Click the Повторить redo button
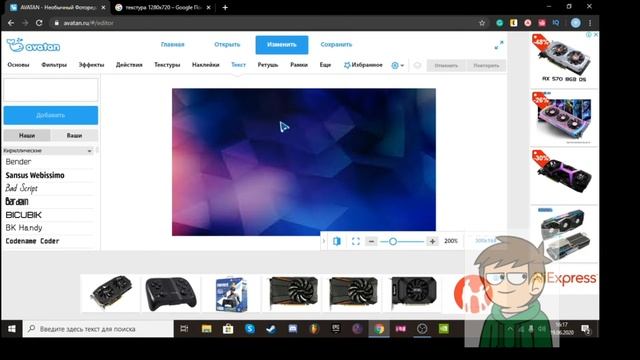 coord(486,66)
